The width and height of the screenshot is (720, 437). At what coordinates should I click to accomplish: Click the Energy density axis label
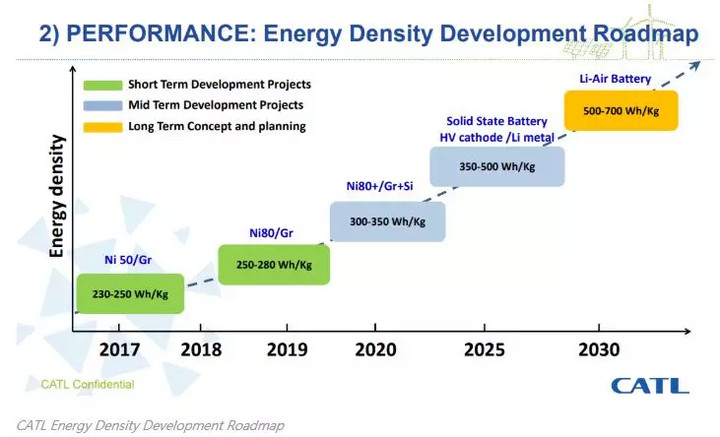57,196
